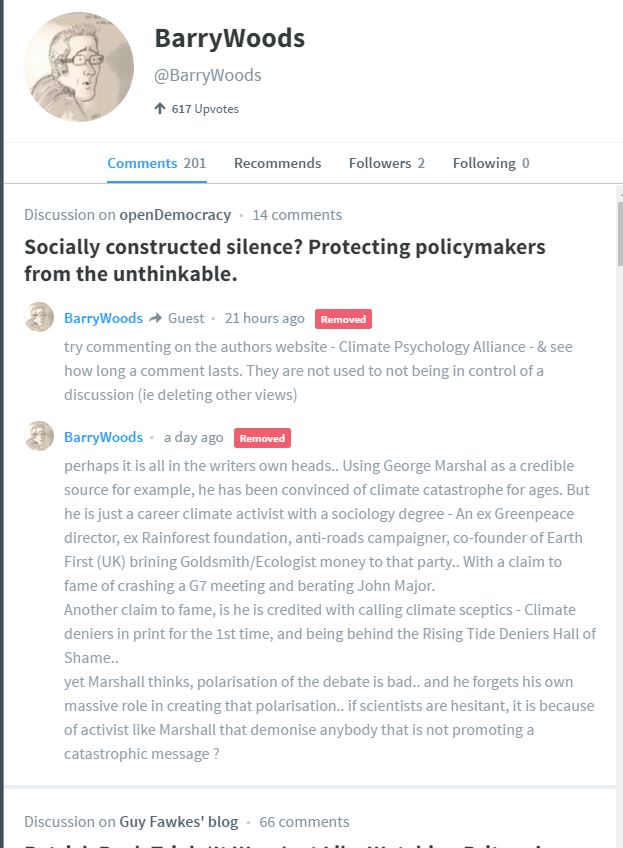Open the Followers 2 tab
Viewport: 623px width, 848px height.
[386, 163]
